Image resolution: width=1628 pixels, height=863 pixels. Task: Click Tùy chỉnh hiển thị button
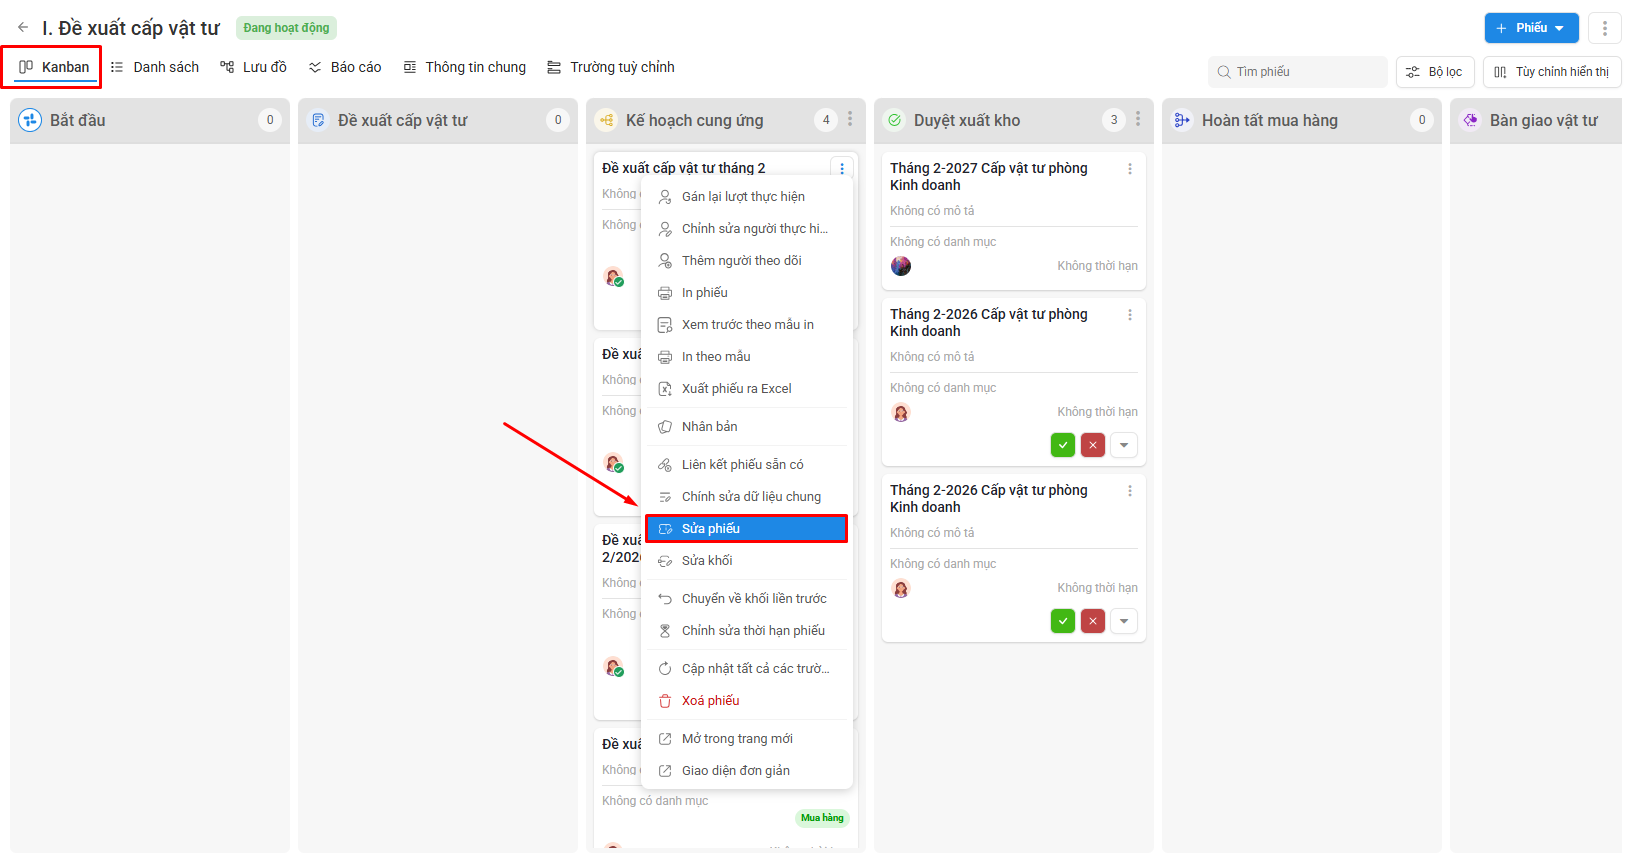[x=1552, y=72]
